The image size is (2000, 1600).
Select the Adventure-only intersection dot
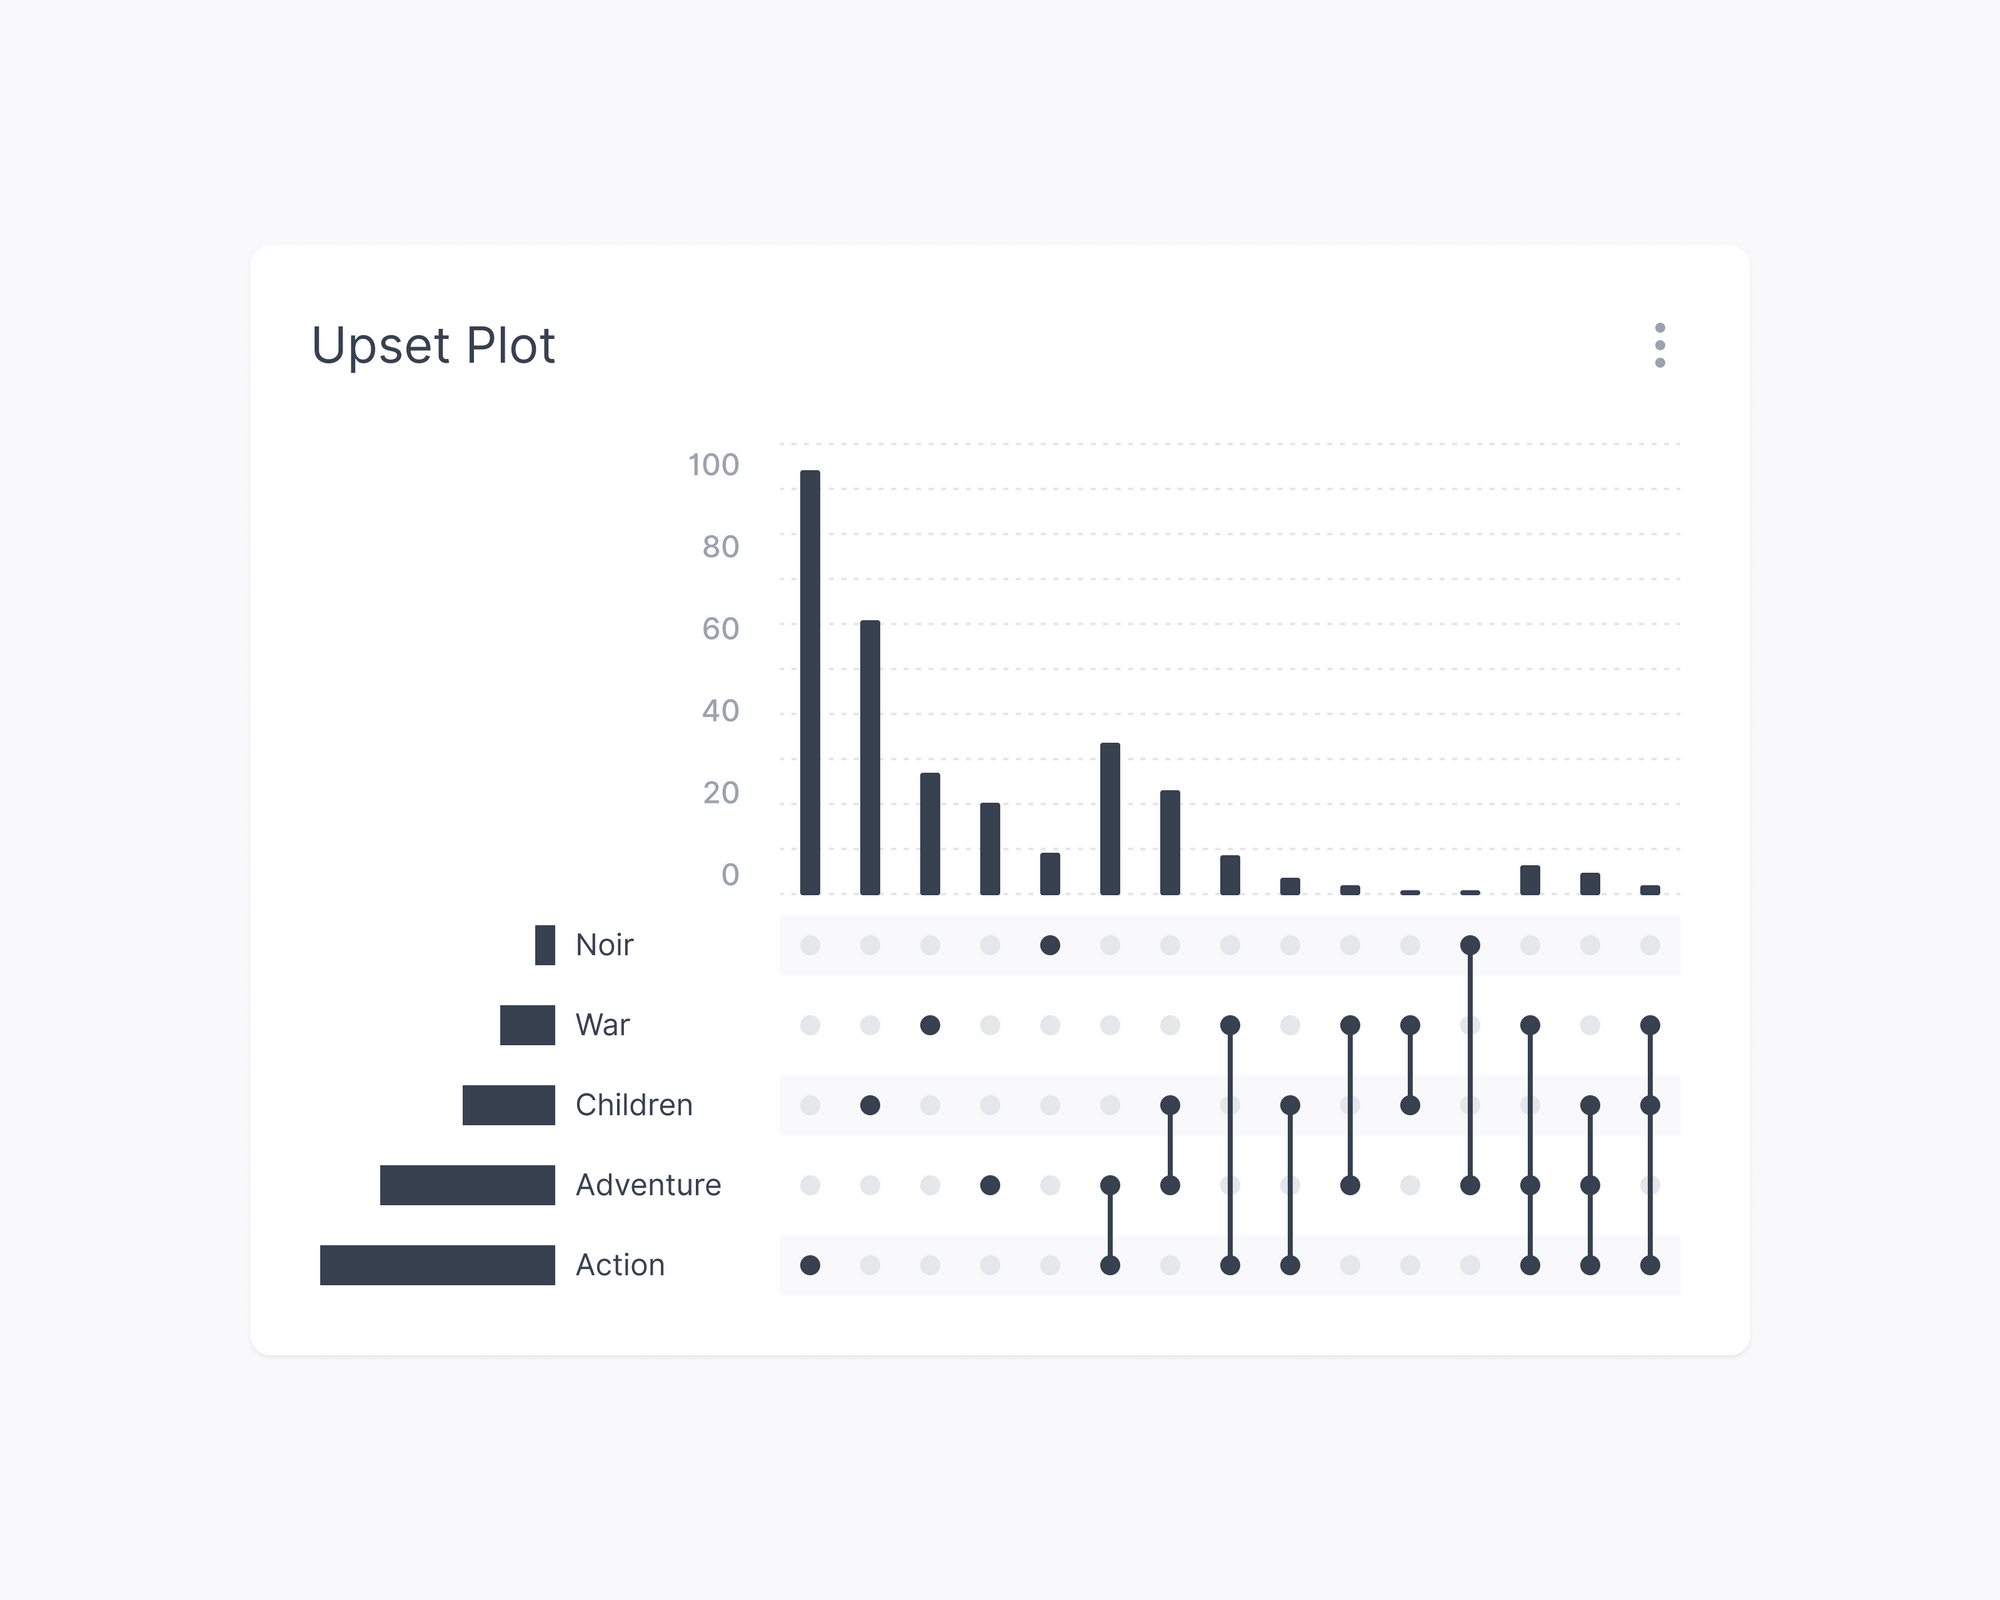990,1184
